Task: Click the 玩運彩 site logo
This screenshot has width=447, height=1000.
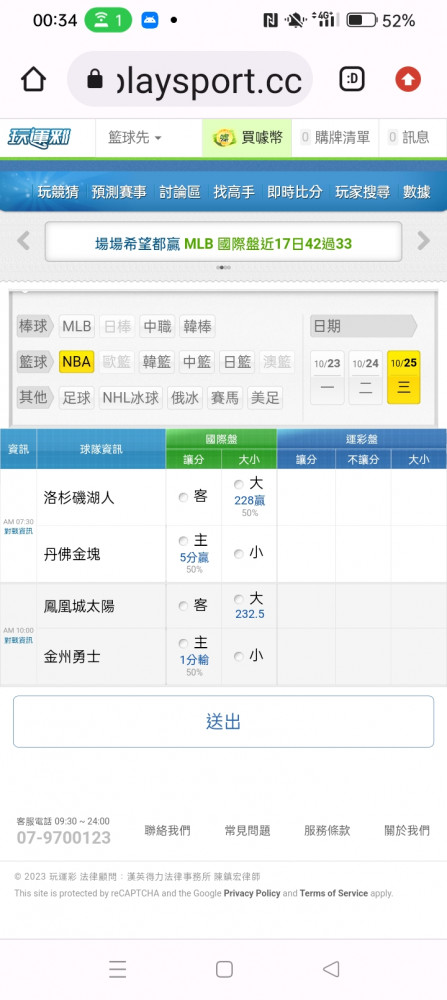Action: pyautogui.click(x=39, y=137)
